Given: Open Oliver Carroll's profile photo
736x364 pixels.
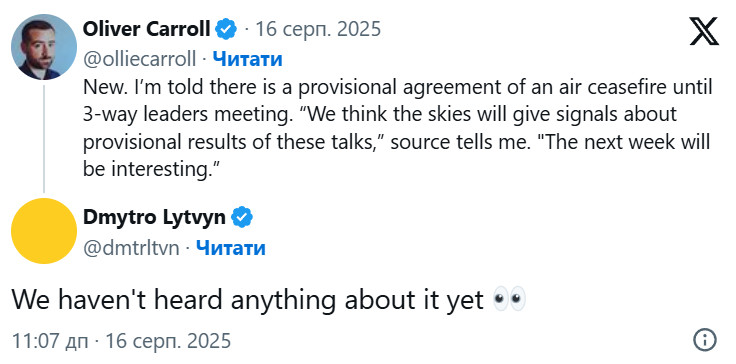Looking at the screenshot, I should pos(44,47).
